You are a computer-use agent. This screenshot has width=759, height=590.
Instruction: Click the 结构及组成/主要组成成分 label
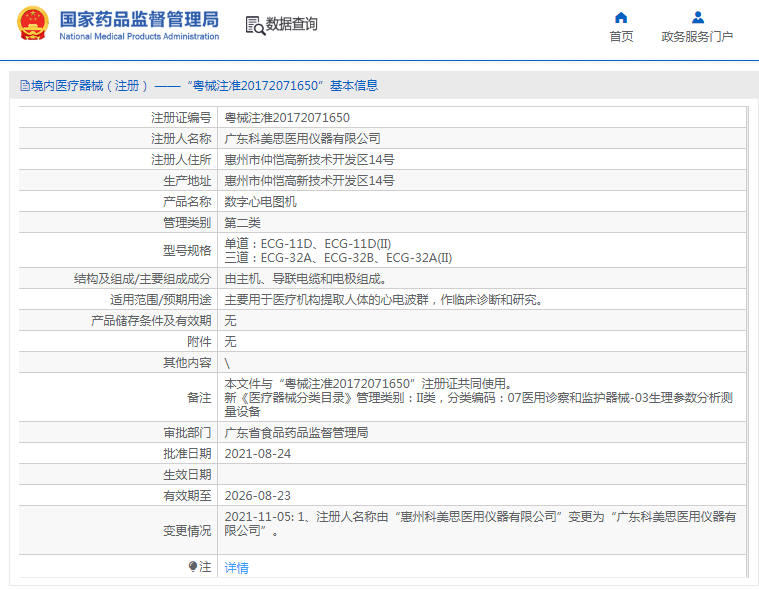(x=142, y=279)
